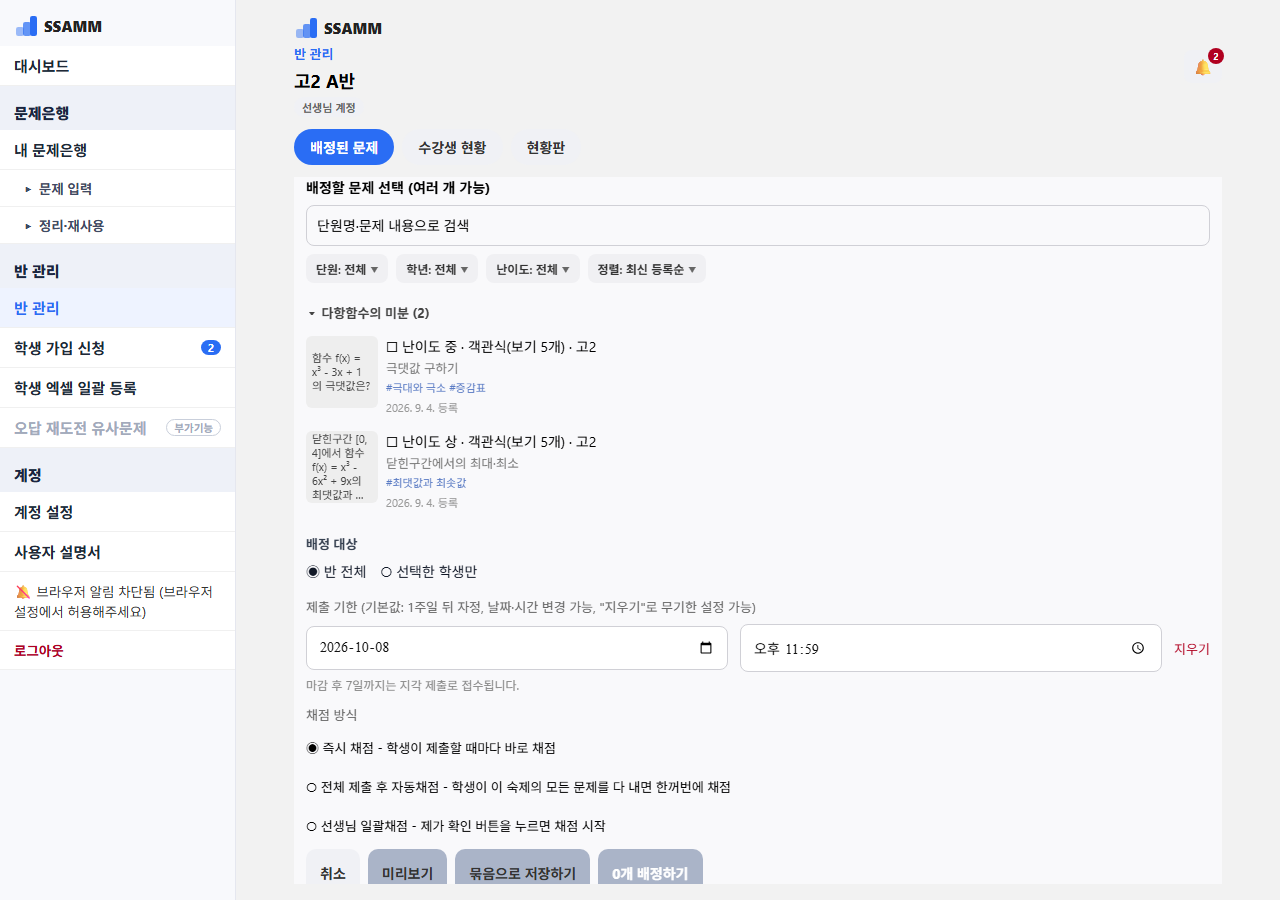Switch to the 수강생 현황 tab

pyautogui.click(x=452, y=147)
